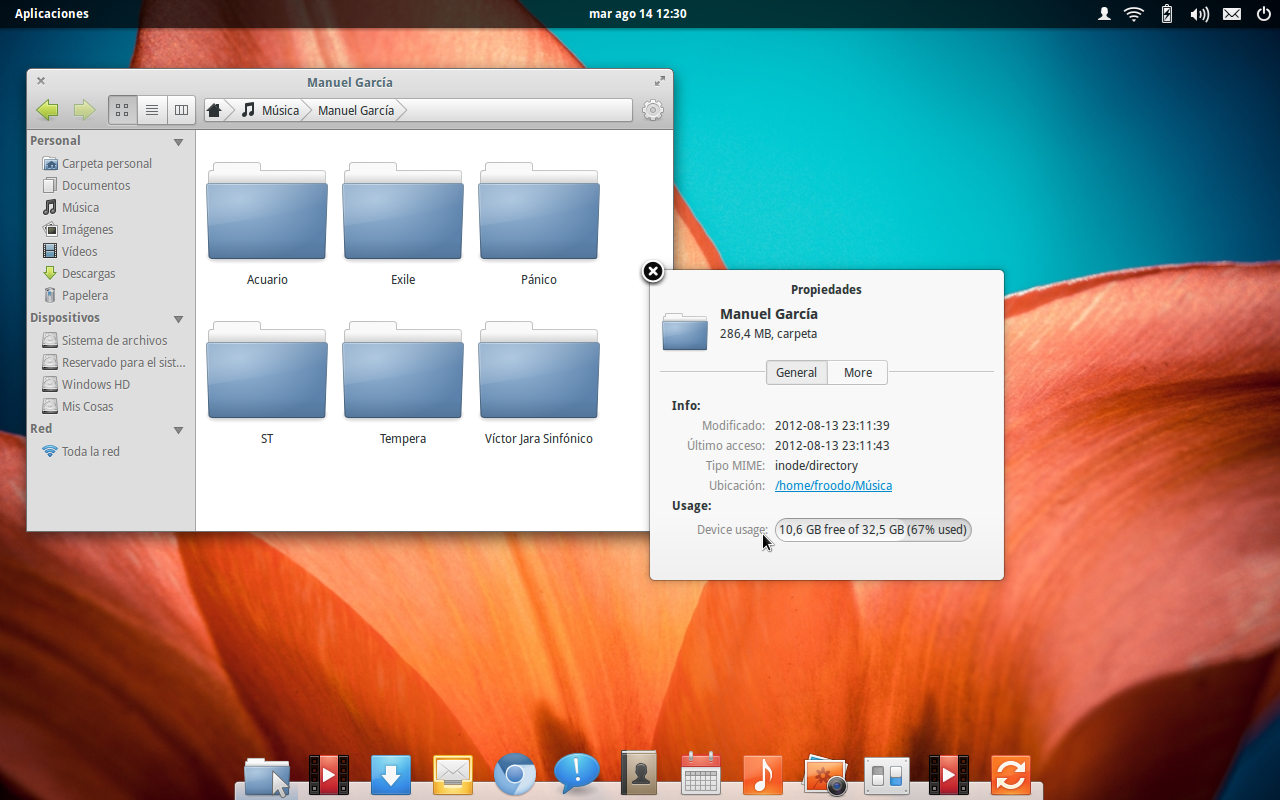Follow the /home/froodo/Música link
Screen dimensions: 1280x800
click(x=833, y=485)
